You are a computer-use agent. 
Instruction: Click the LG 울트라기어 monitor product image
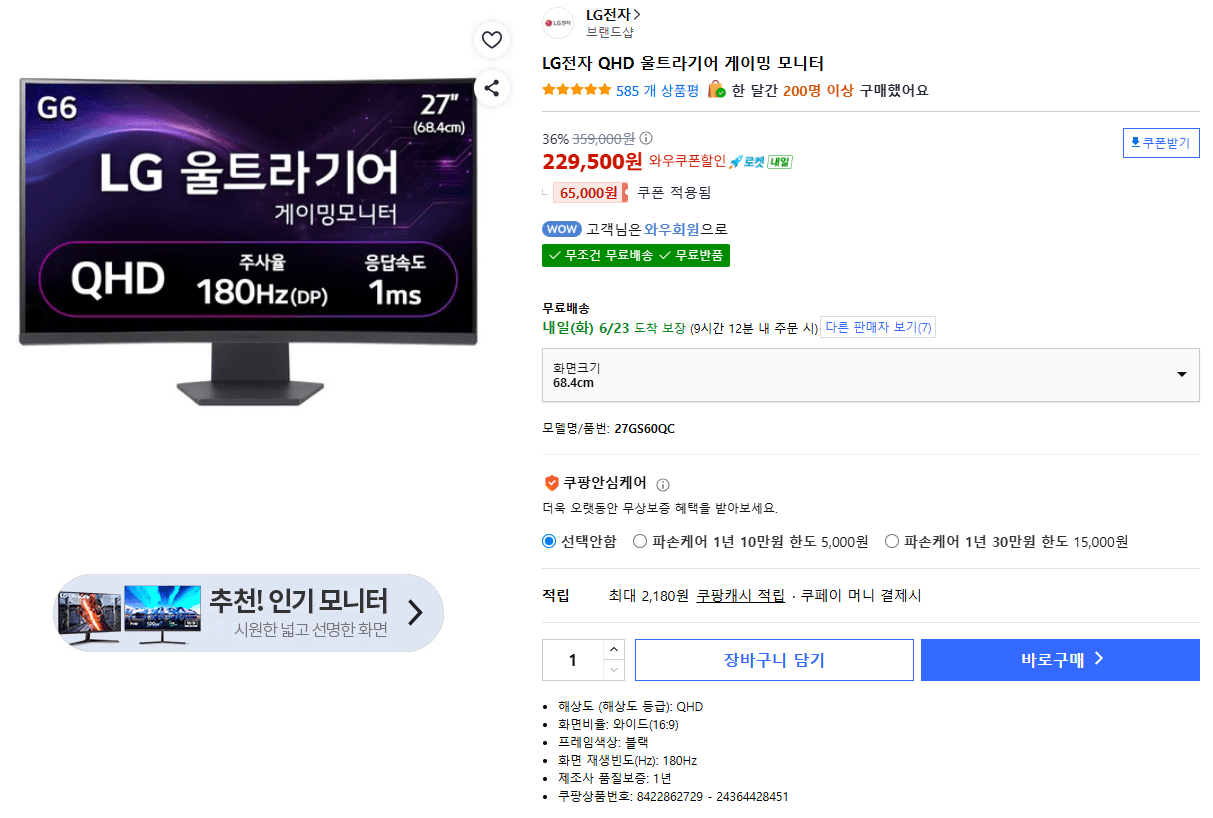[x=248, y=242]
